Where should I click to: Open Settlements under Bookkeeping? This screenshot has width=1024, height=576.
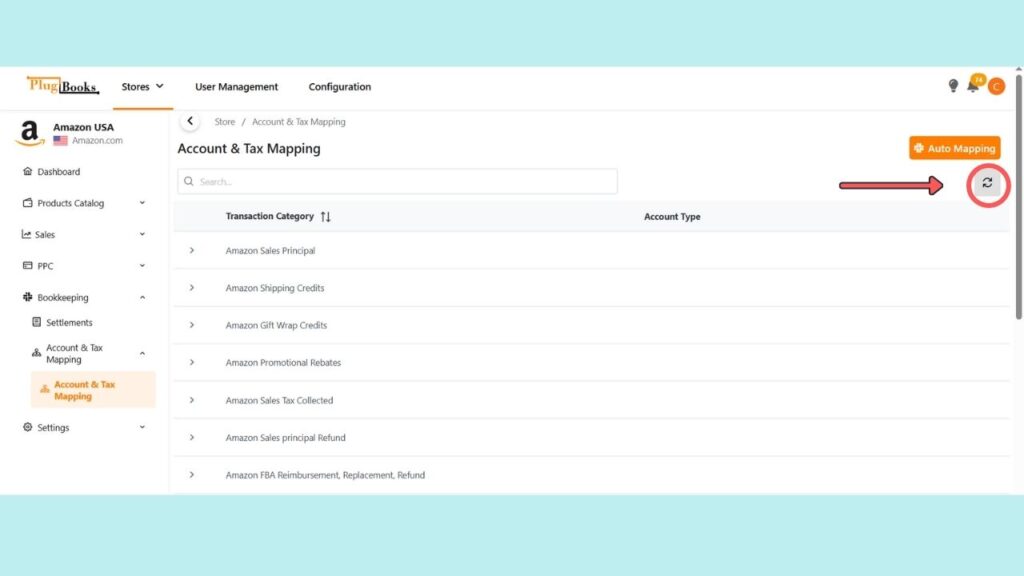(x=69, y=323)
